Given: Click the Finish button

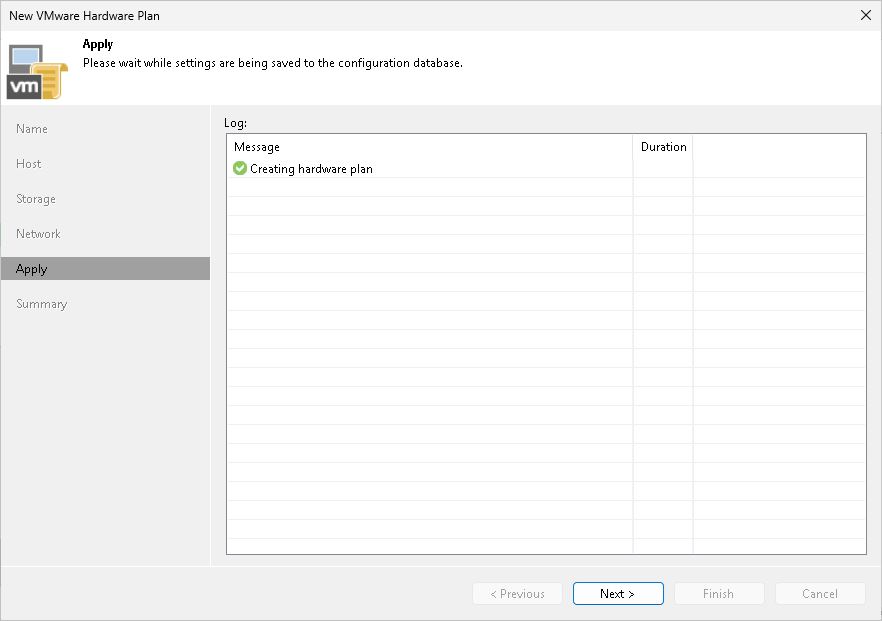Looking at the screenshot, I should (x=719, y=593).
